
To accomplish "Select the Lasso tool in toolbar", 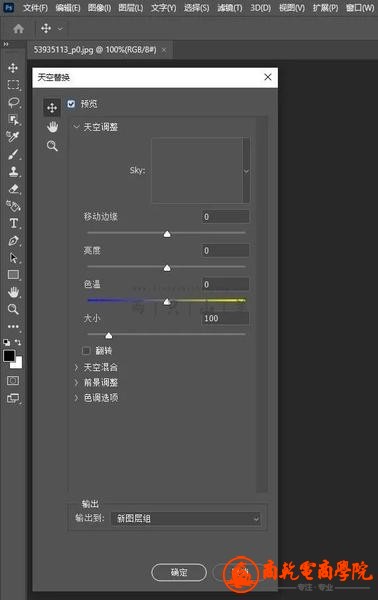I will pos(14,102).
